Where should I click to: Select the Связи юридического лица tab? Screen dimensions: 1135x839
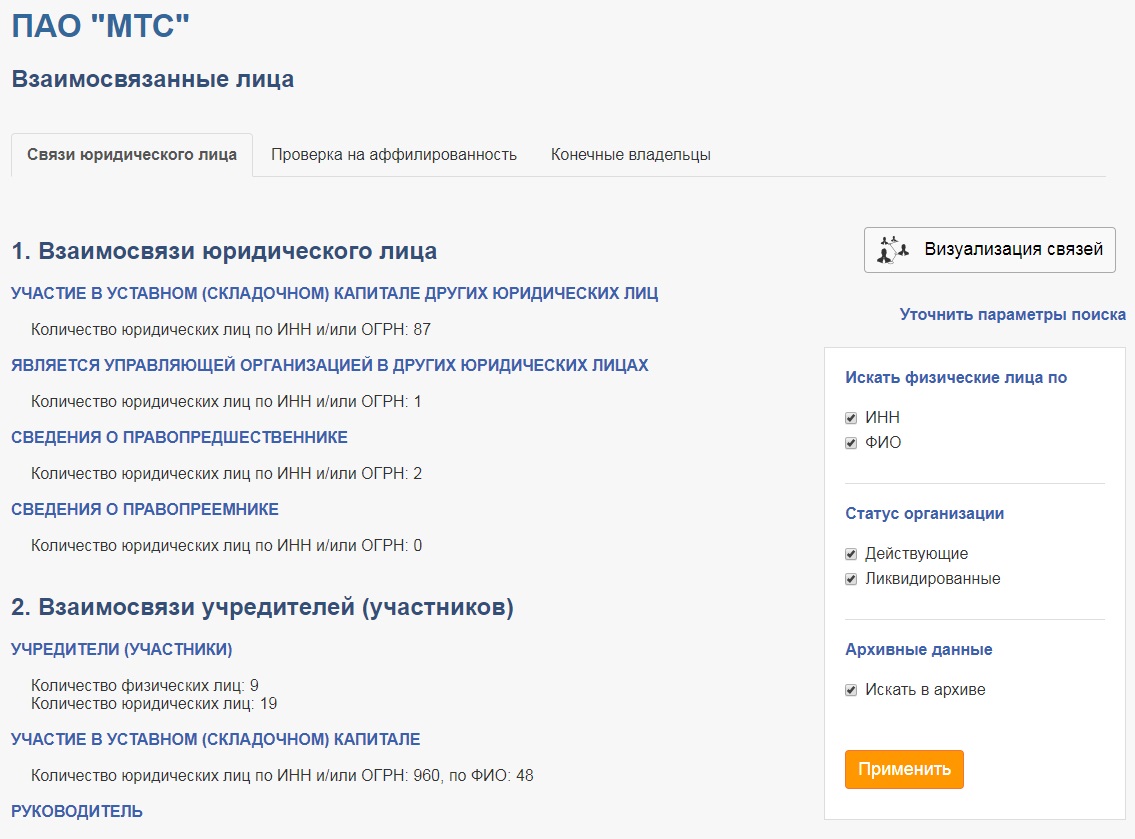[x=132, y=155]
